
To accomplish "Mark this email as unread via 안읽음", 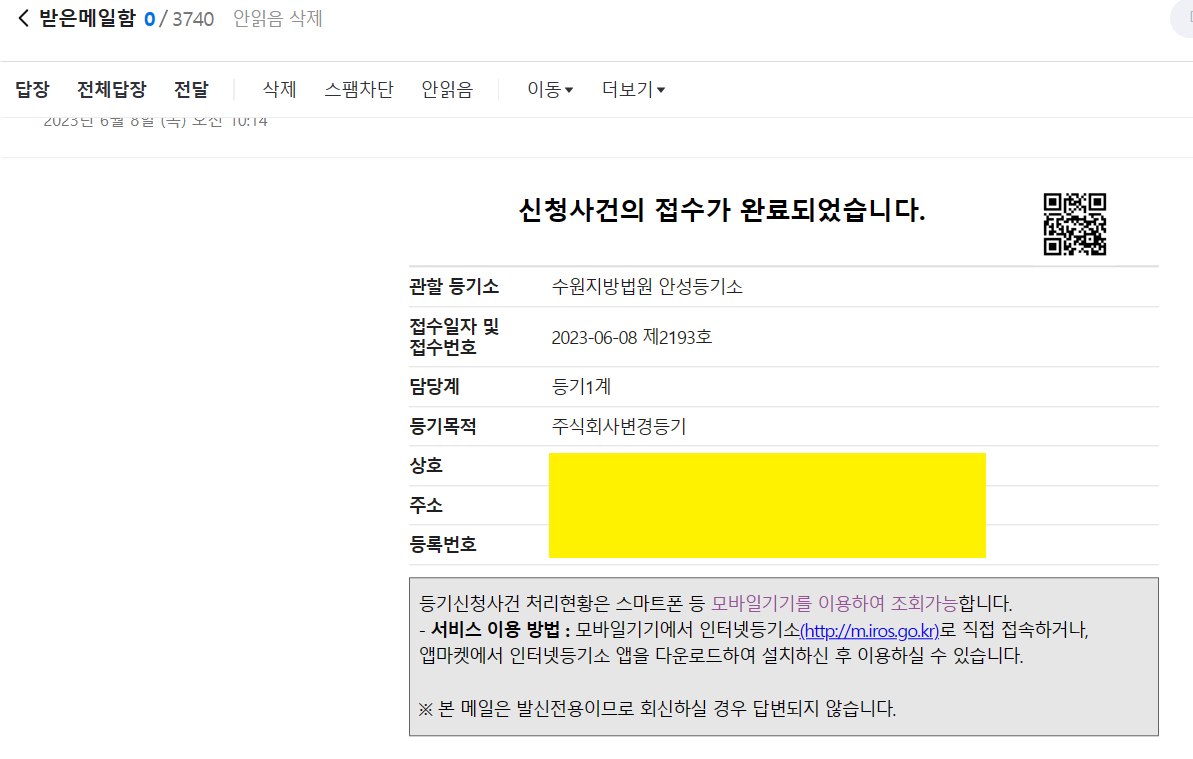I will click(x=447, y=89).
